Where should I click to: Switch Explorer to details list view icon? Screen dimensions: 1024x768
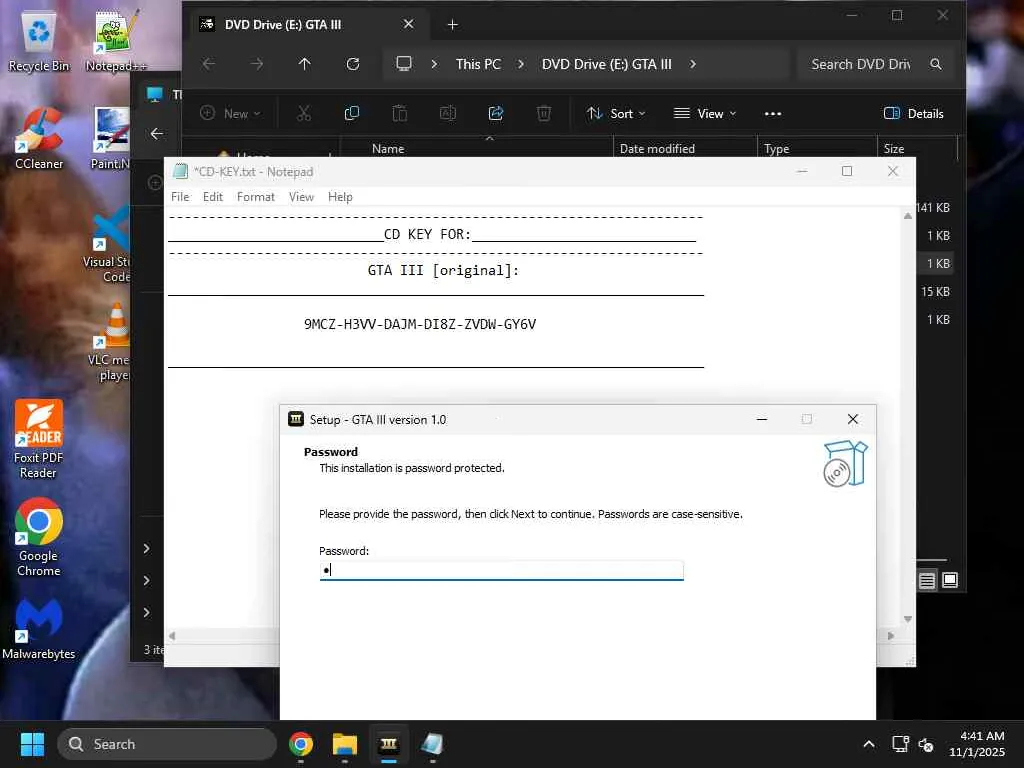coord(927,580)
